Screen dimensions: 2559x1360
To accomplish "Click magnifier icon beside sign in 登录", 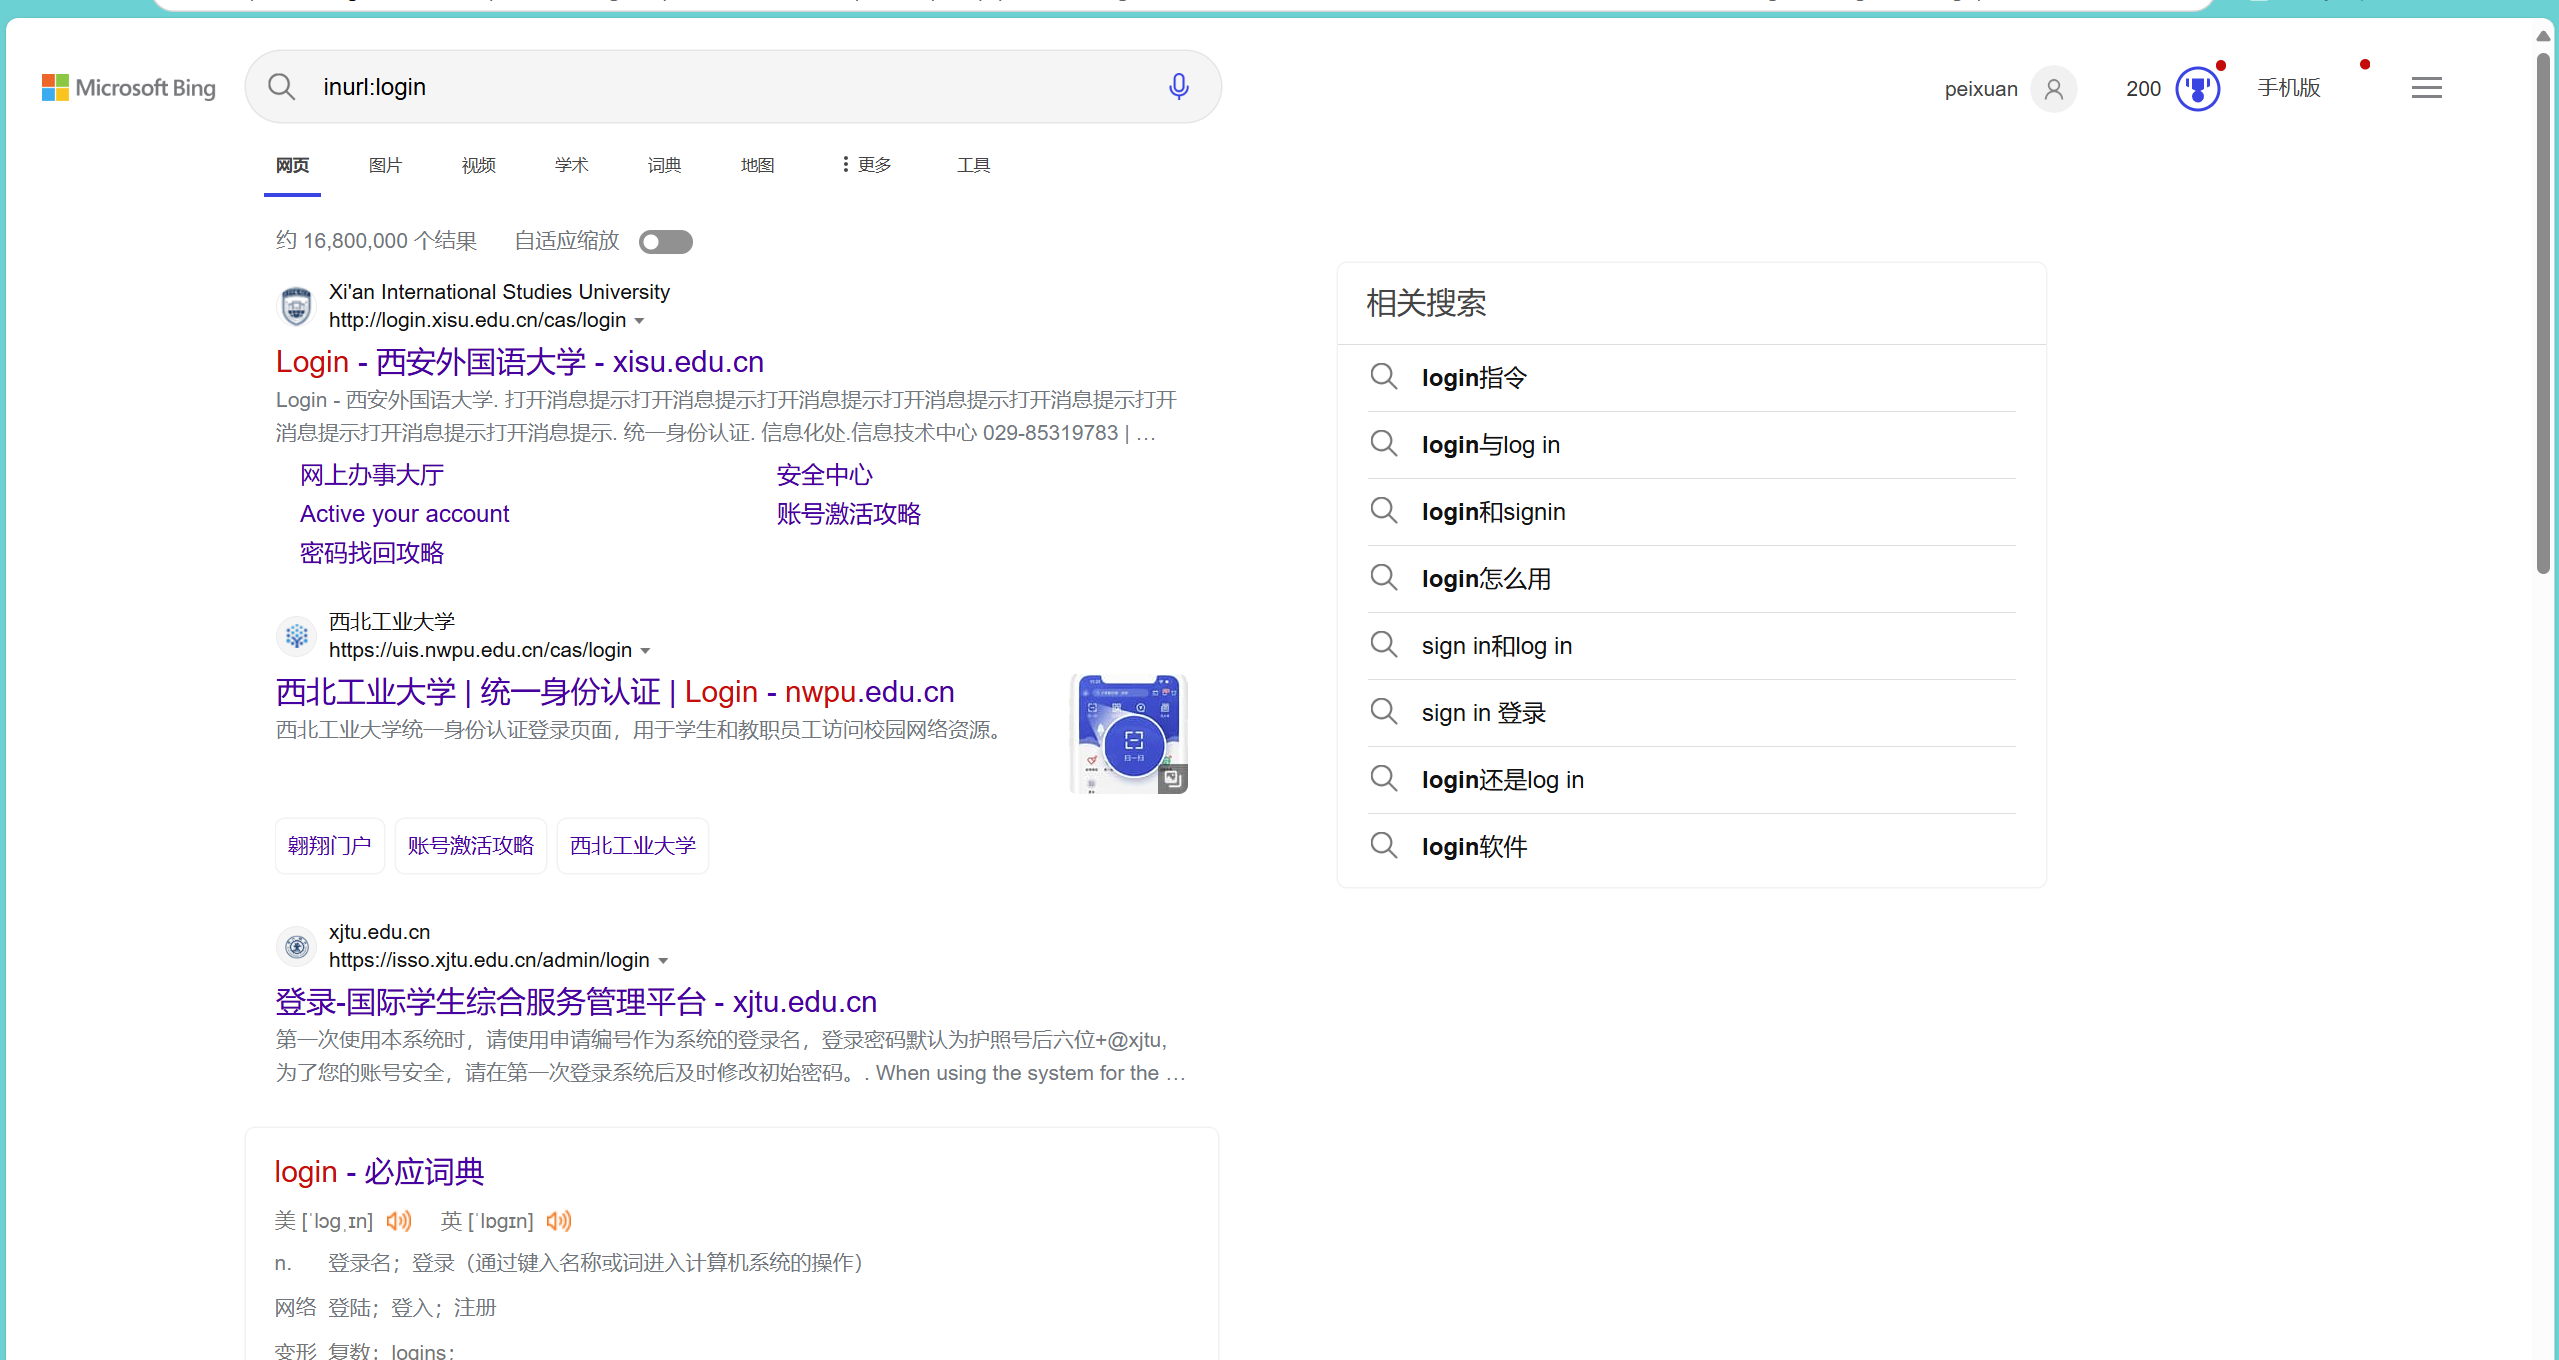I will click(x=1384, y=712).
